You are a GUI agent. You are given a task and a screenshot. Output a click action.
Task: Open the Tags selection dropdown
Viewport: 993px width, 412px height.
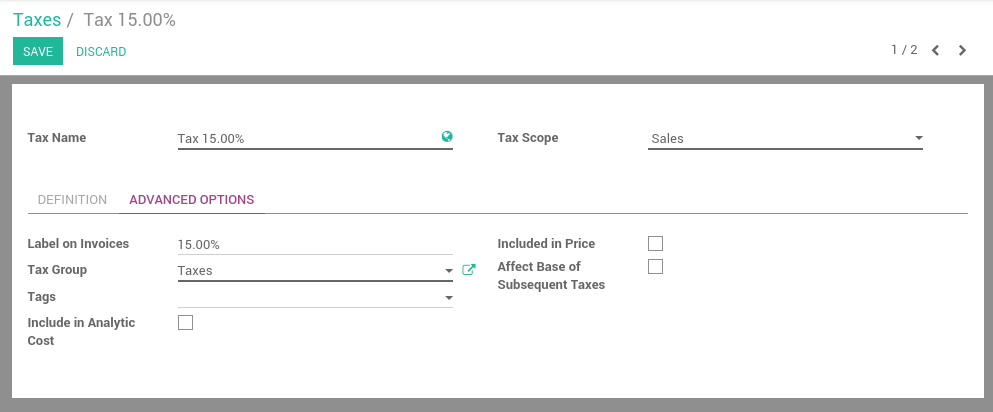(448, 298)
